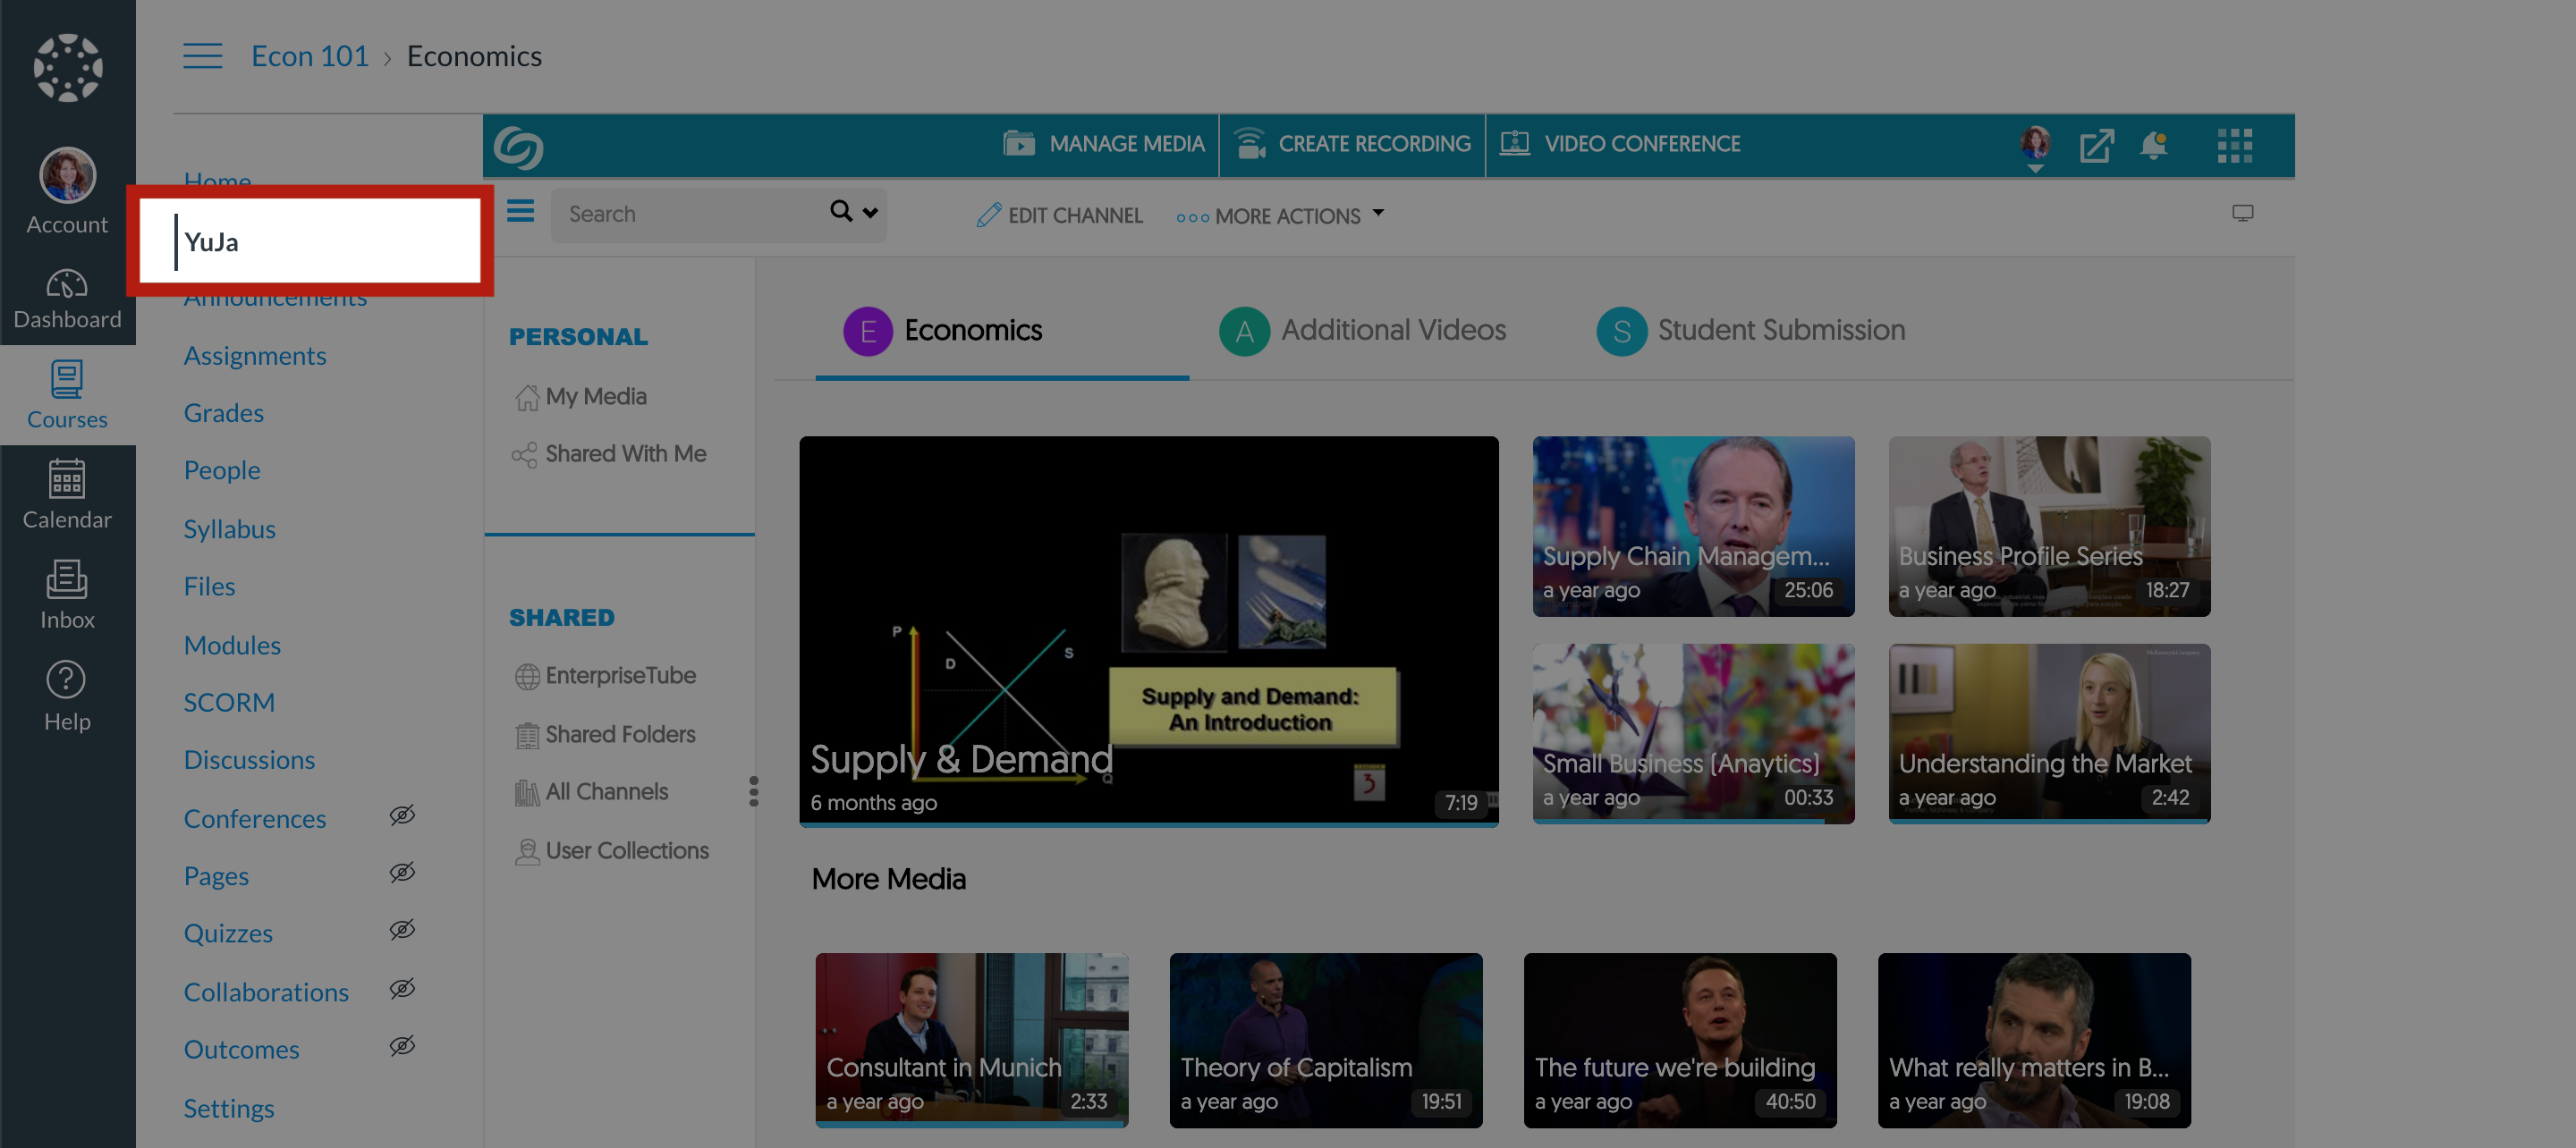Image resolution: width=2576 pixels, height=1148 pixels.
Task: Click the YuJa hamburger menu next to Search
Action: pos(520,211)
